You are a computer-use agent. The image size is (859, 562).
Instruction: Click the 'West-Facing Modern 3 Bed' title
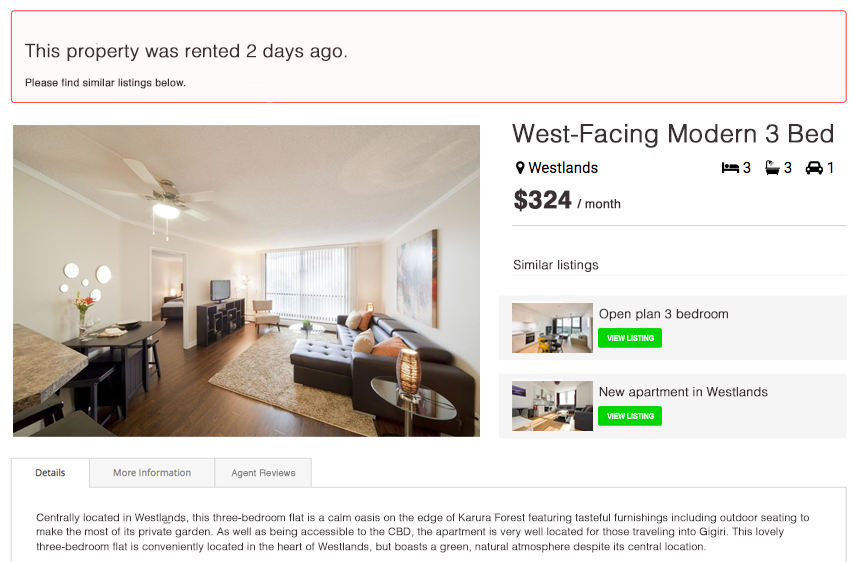(x=672, y=134)
